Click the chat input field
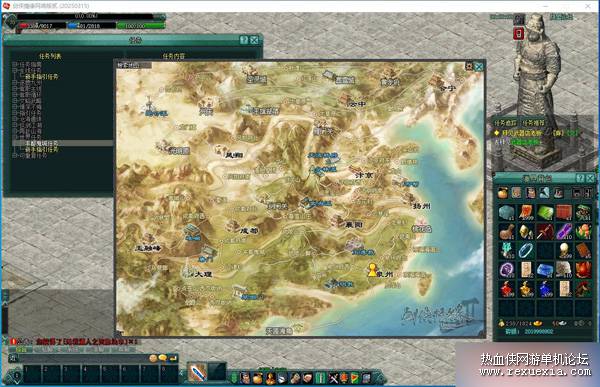Viewport: 600px width, 387px height. [82, 358]
